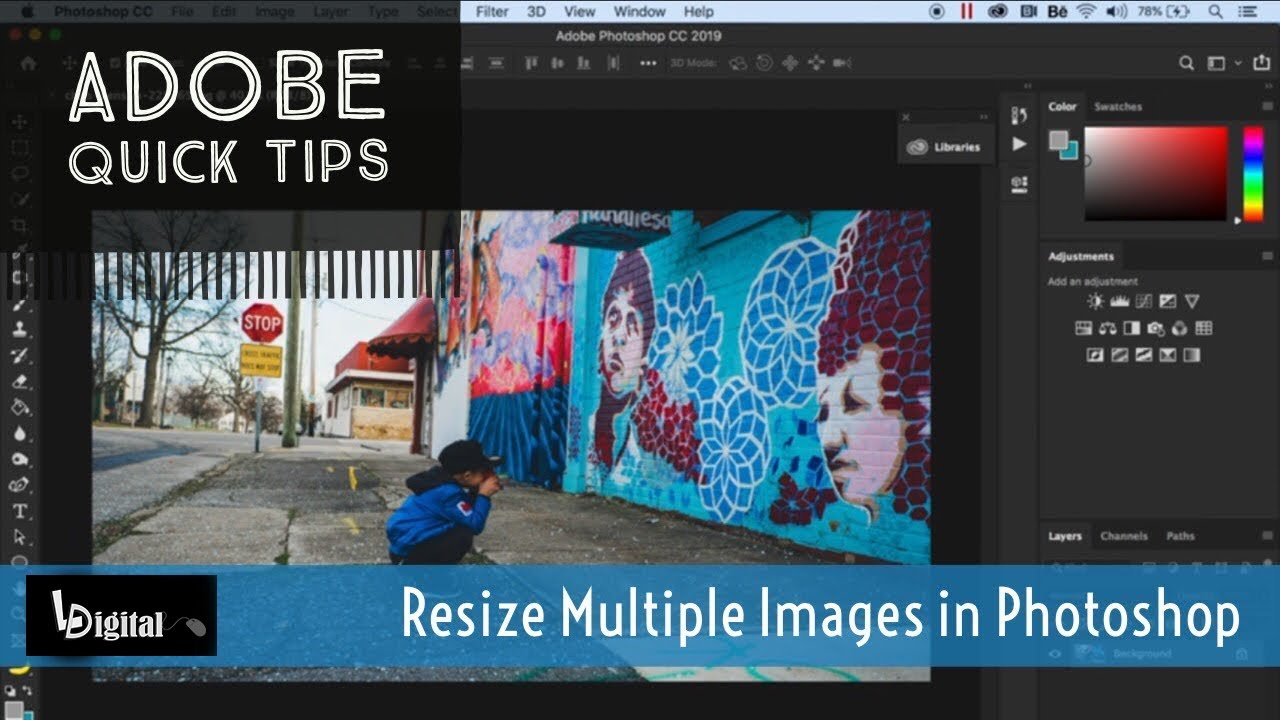The width and height of the screenshot is (1280, 720).
Task: Select the dimmed Move tool
Action: pyautogui.click(x=19, y=122)
